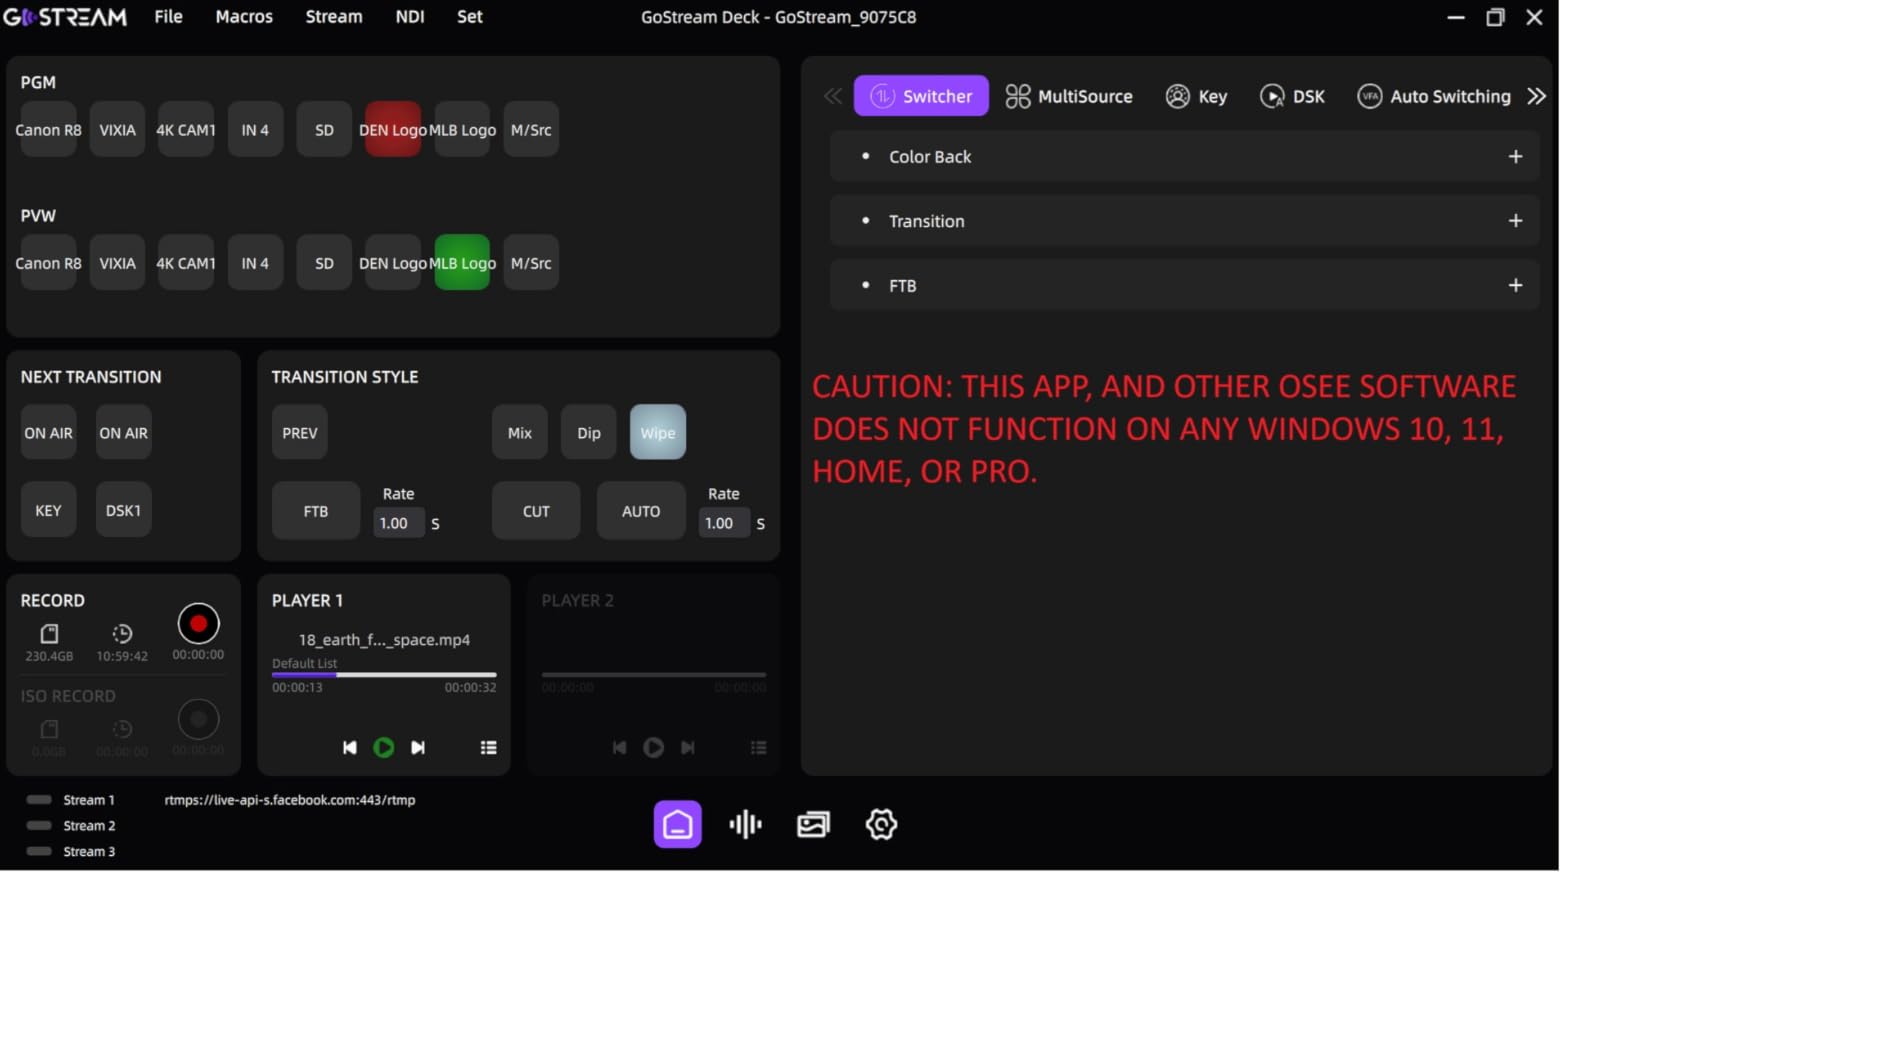This screenshot has height=1060, width=1885.
Task: Click the FTB button
Action: point(315,511)
